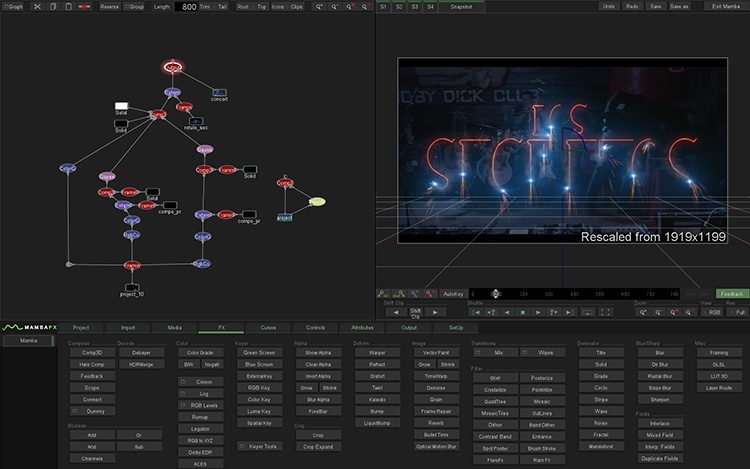Screen dimensions: 750x469
Task: Toggle the Dummy checkbox under Compose
Action: [75, 411]
